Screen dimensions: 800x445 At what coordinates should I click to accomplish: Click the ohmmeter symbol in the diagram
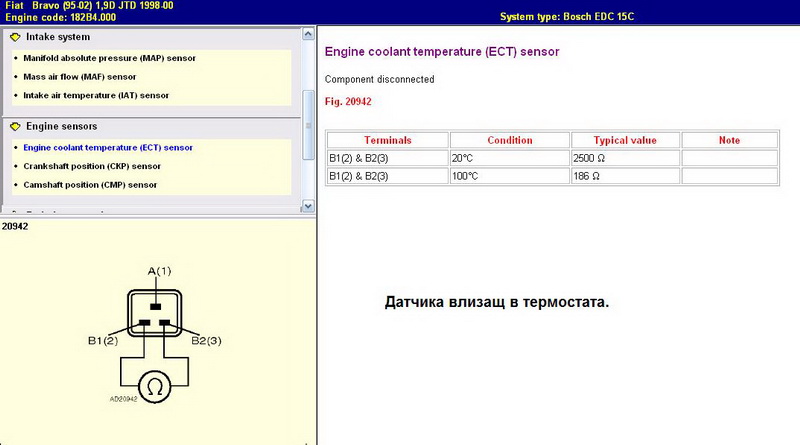click(154, 389)
